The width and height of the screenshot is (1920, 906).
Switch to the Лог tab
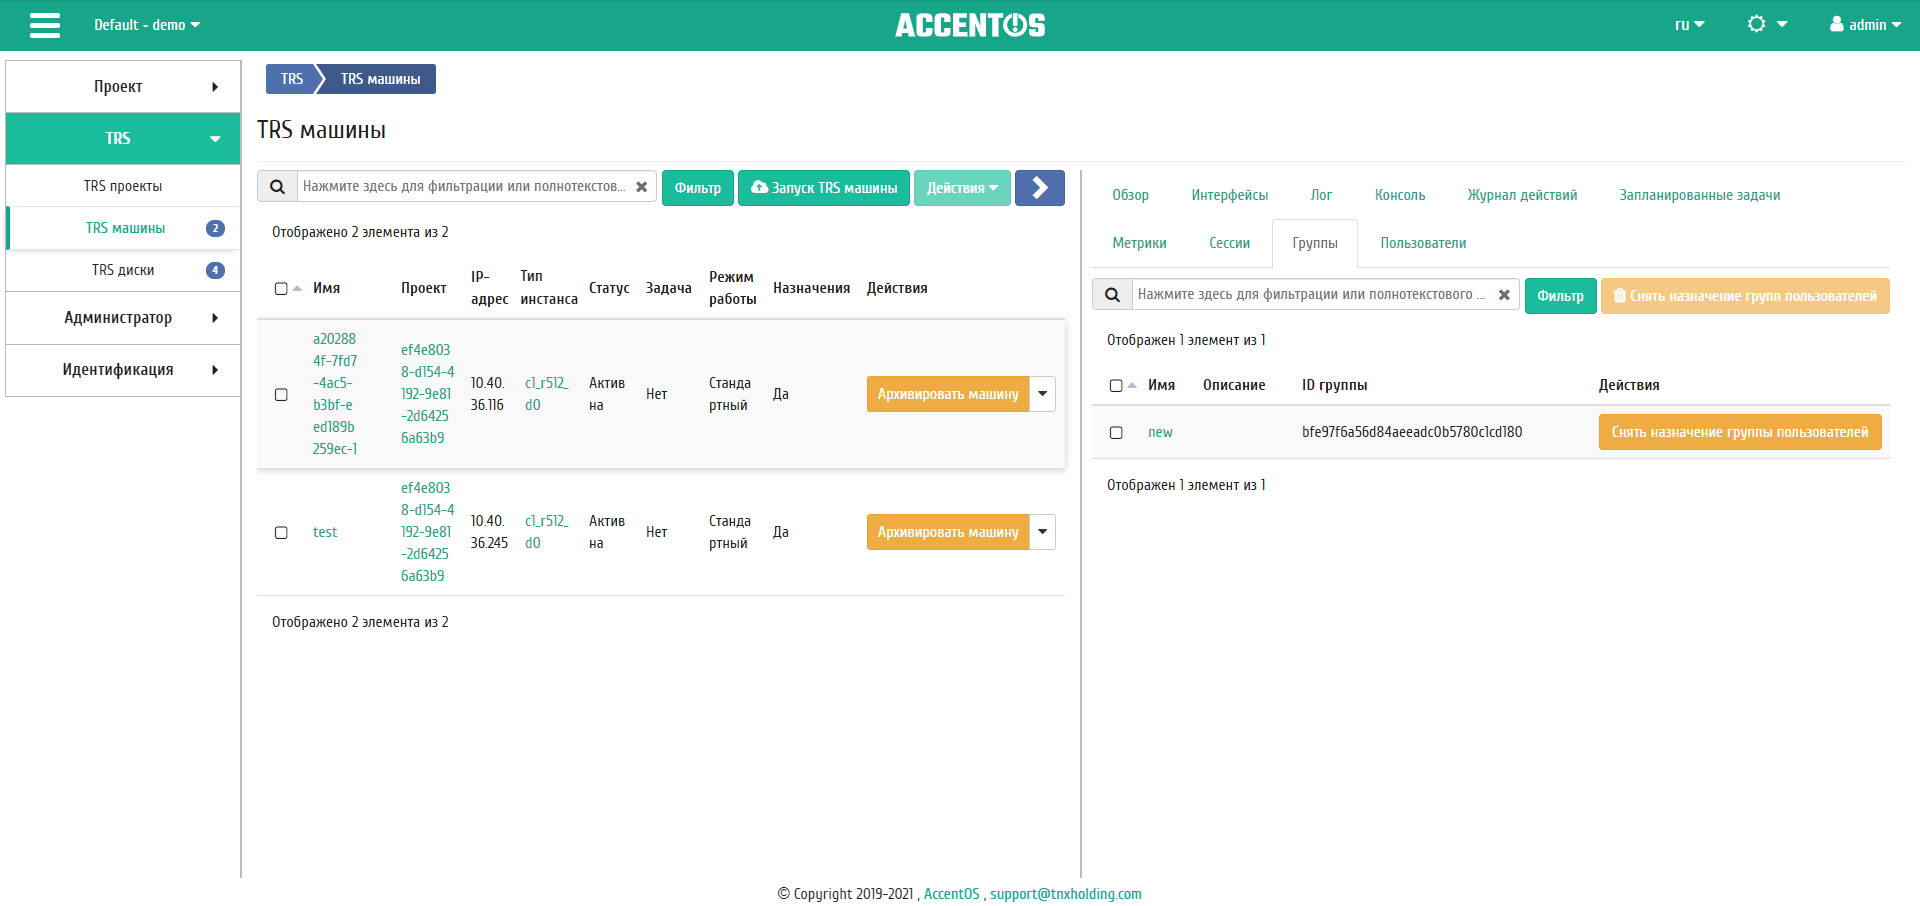[x=1321, y=195]
